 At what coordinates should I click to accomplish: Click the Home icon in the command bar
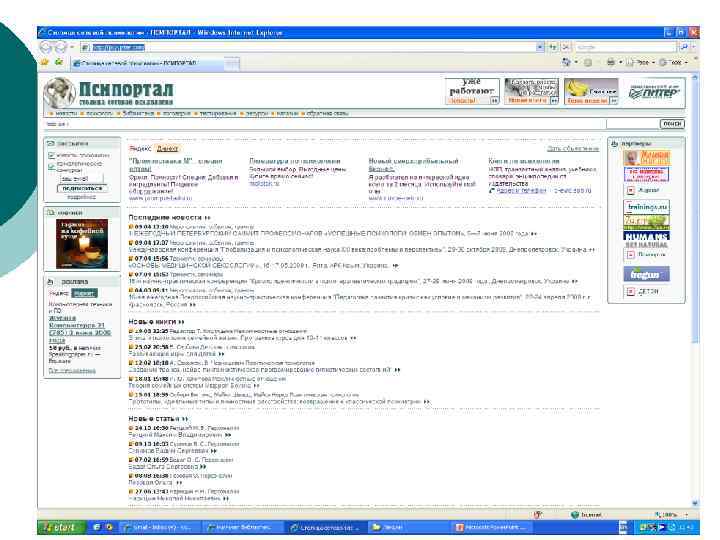567,62
